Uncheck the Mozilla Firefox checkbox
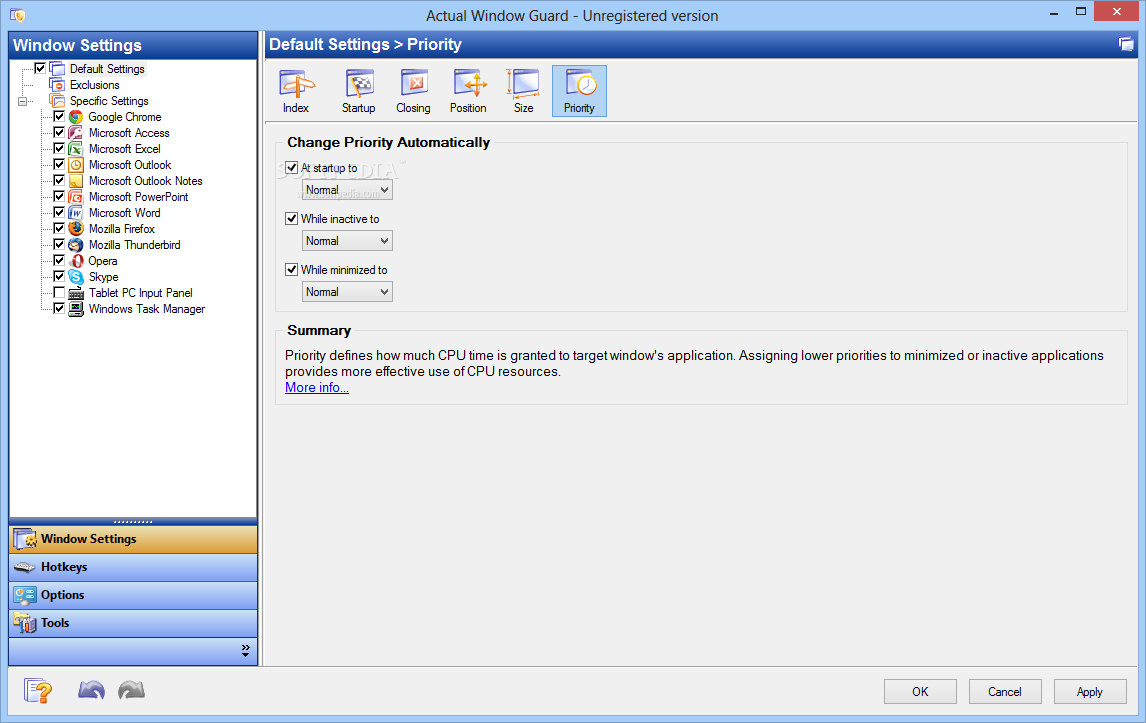The height and width of the screenshot is (723, 1146). point(59,228)
